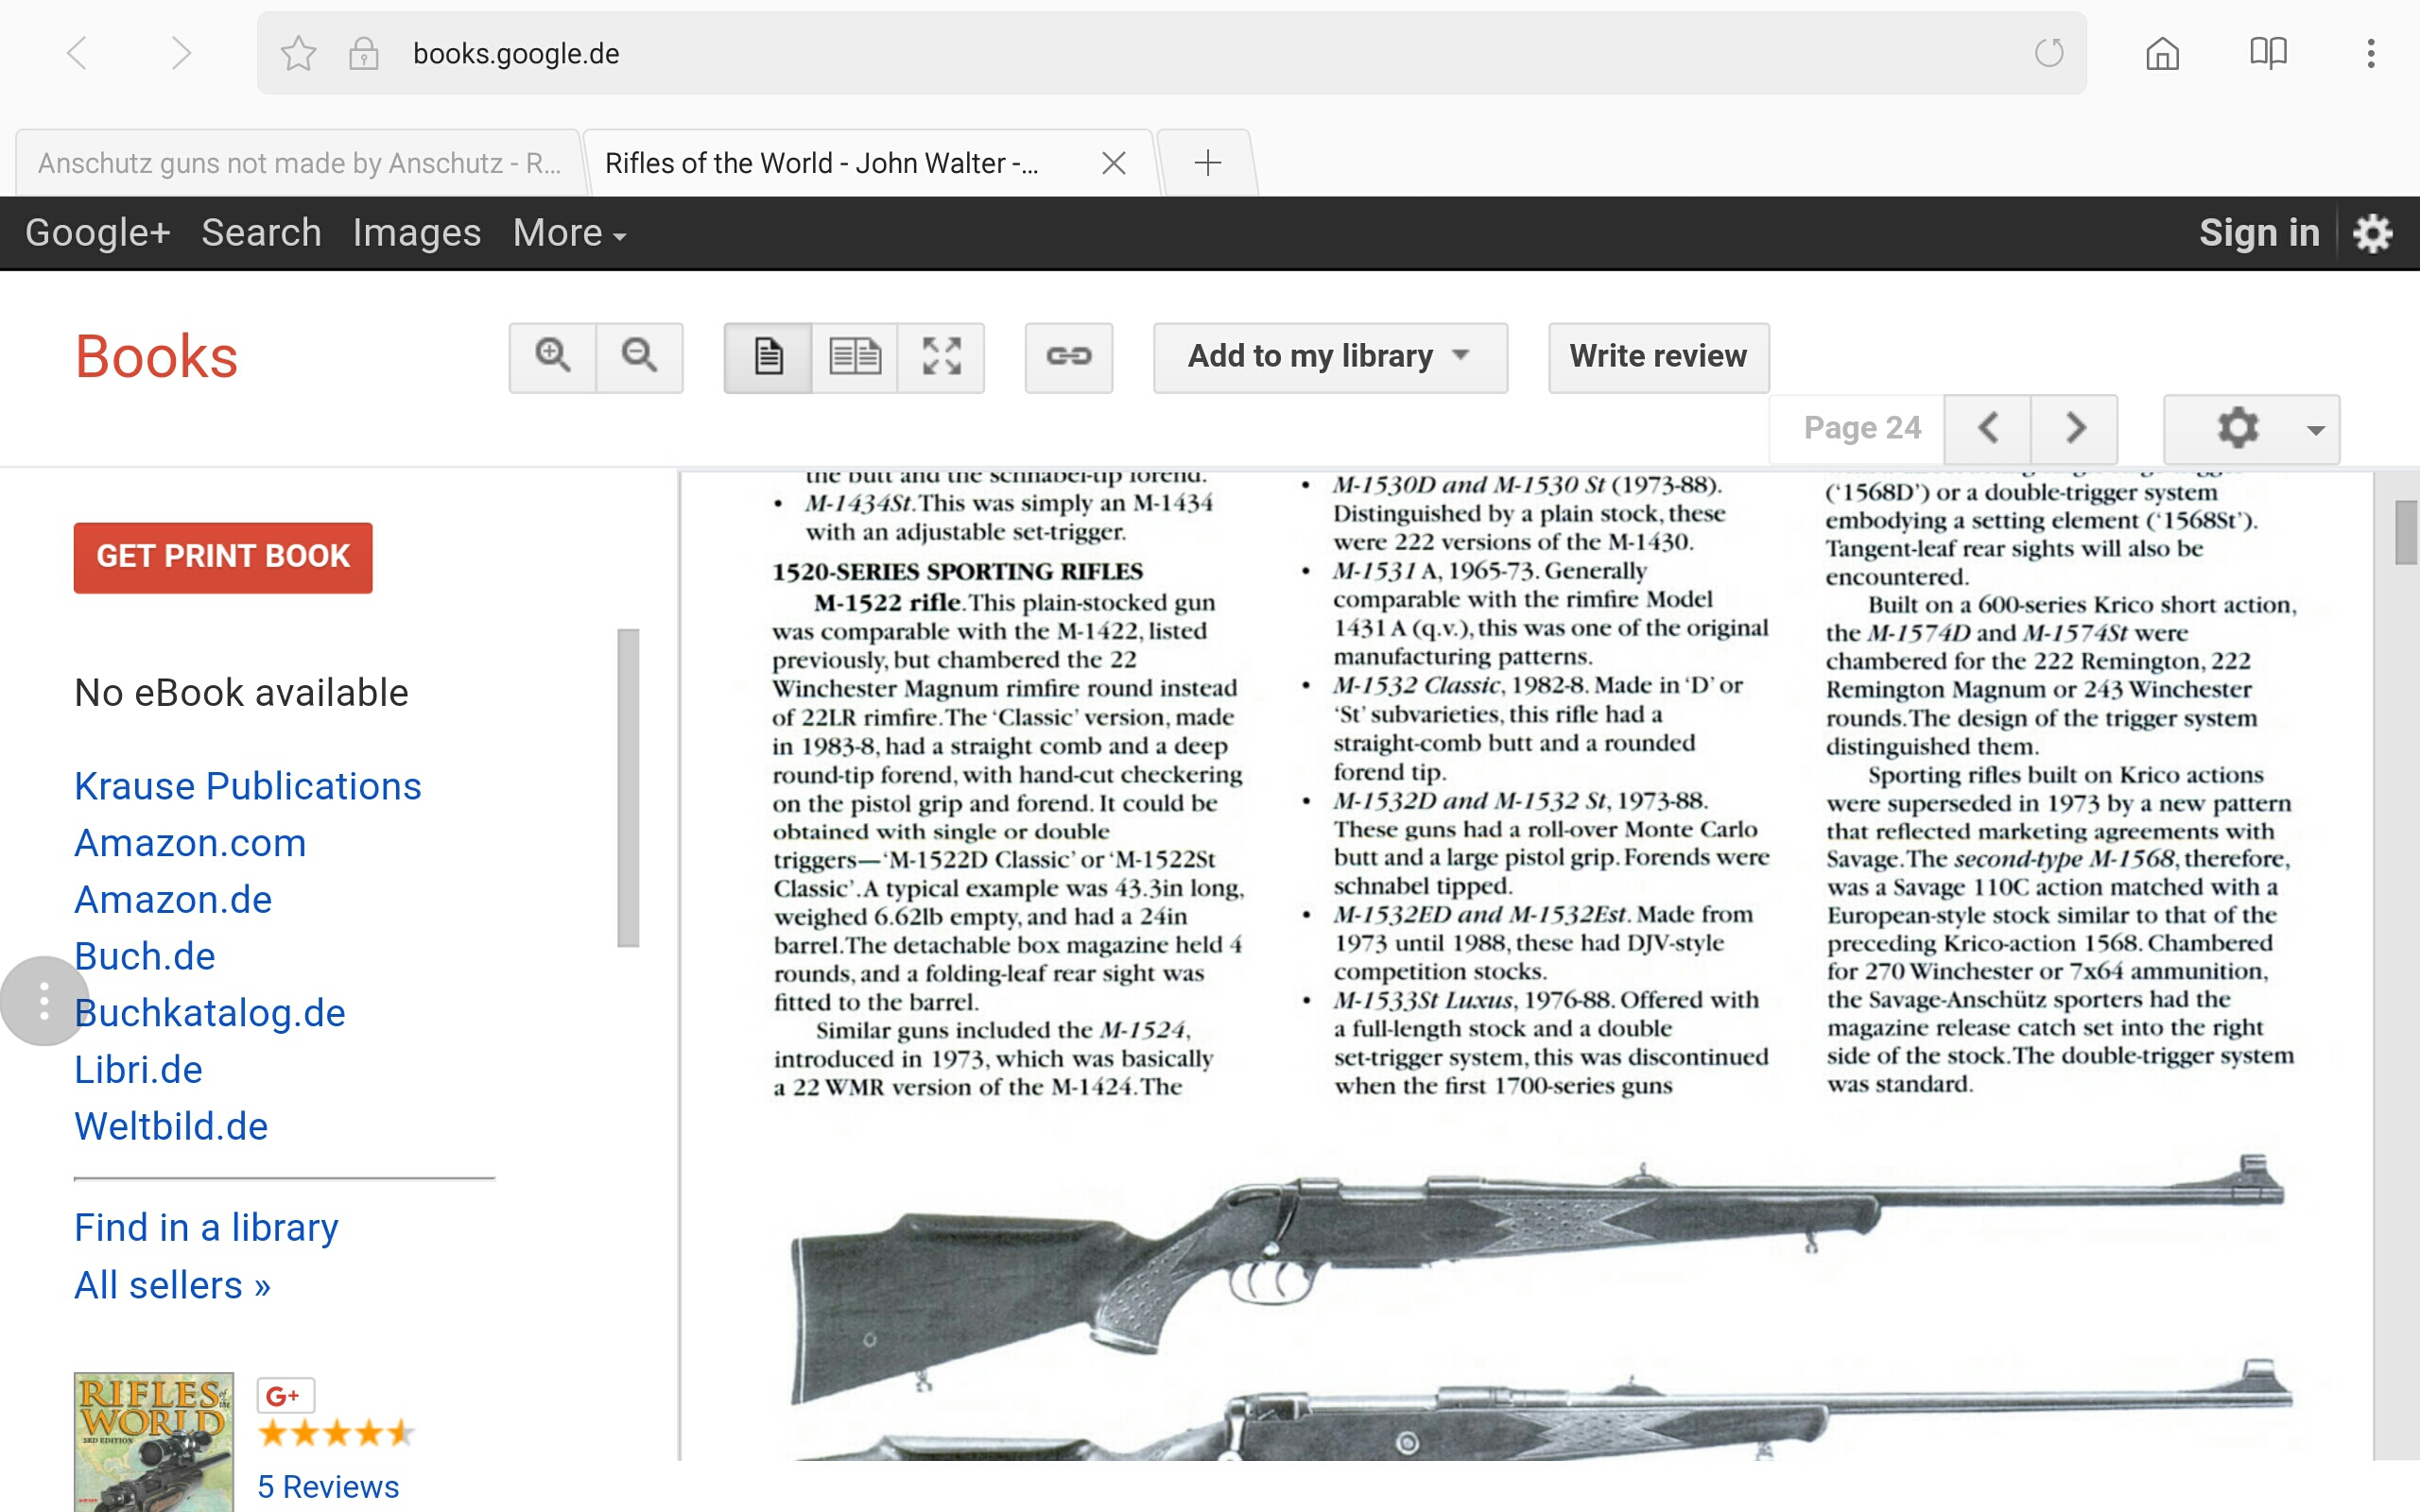Go back with the browser back arrow
2420x1512 pixels.
77,53
